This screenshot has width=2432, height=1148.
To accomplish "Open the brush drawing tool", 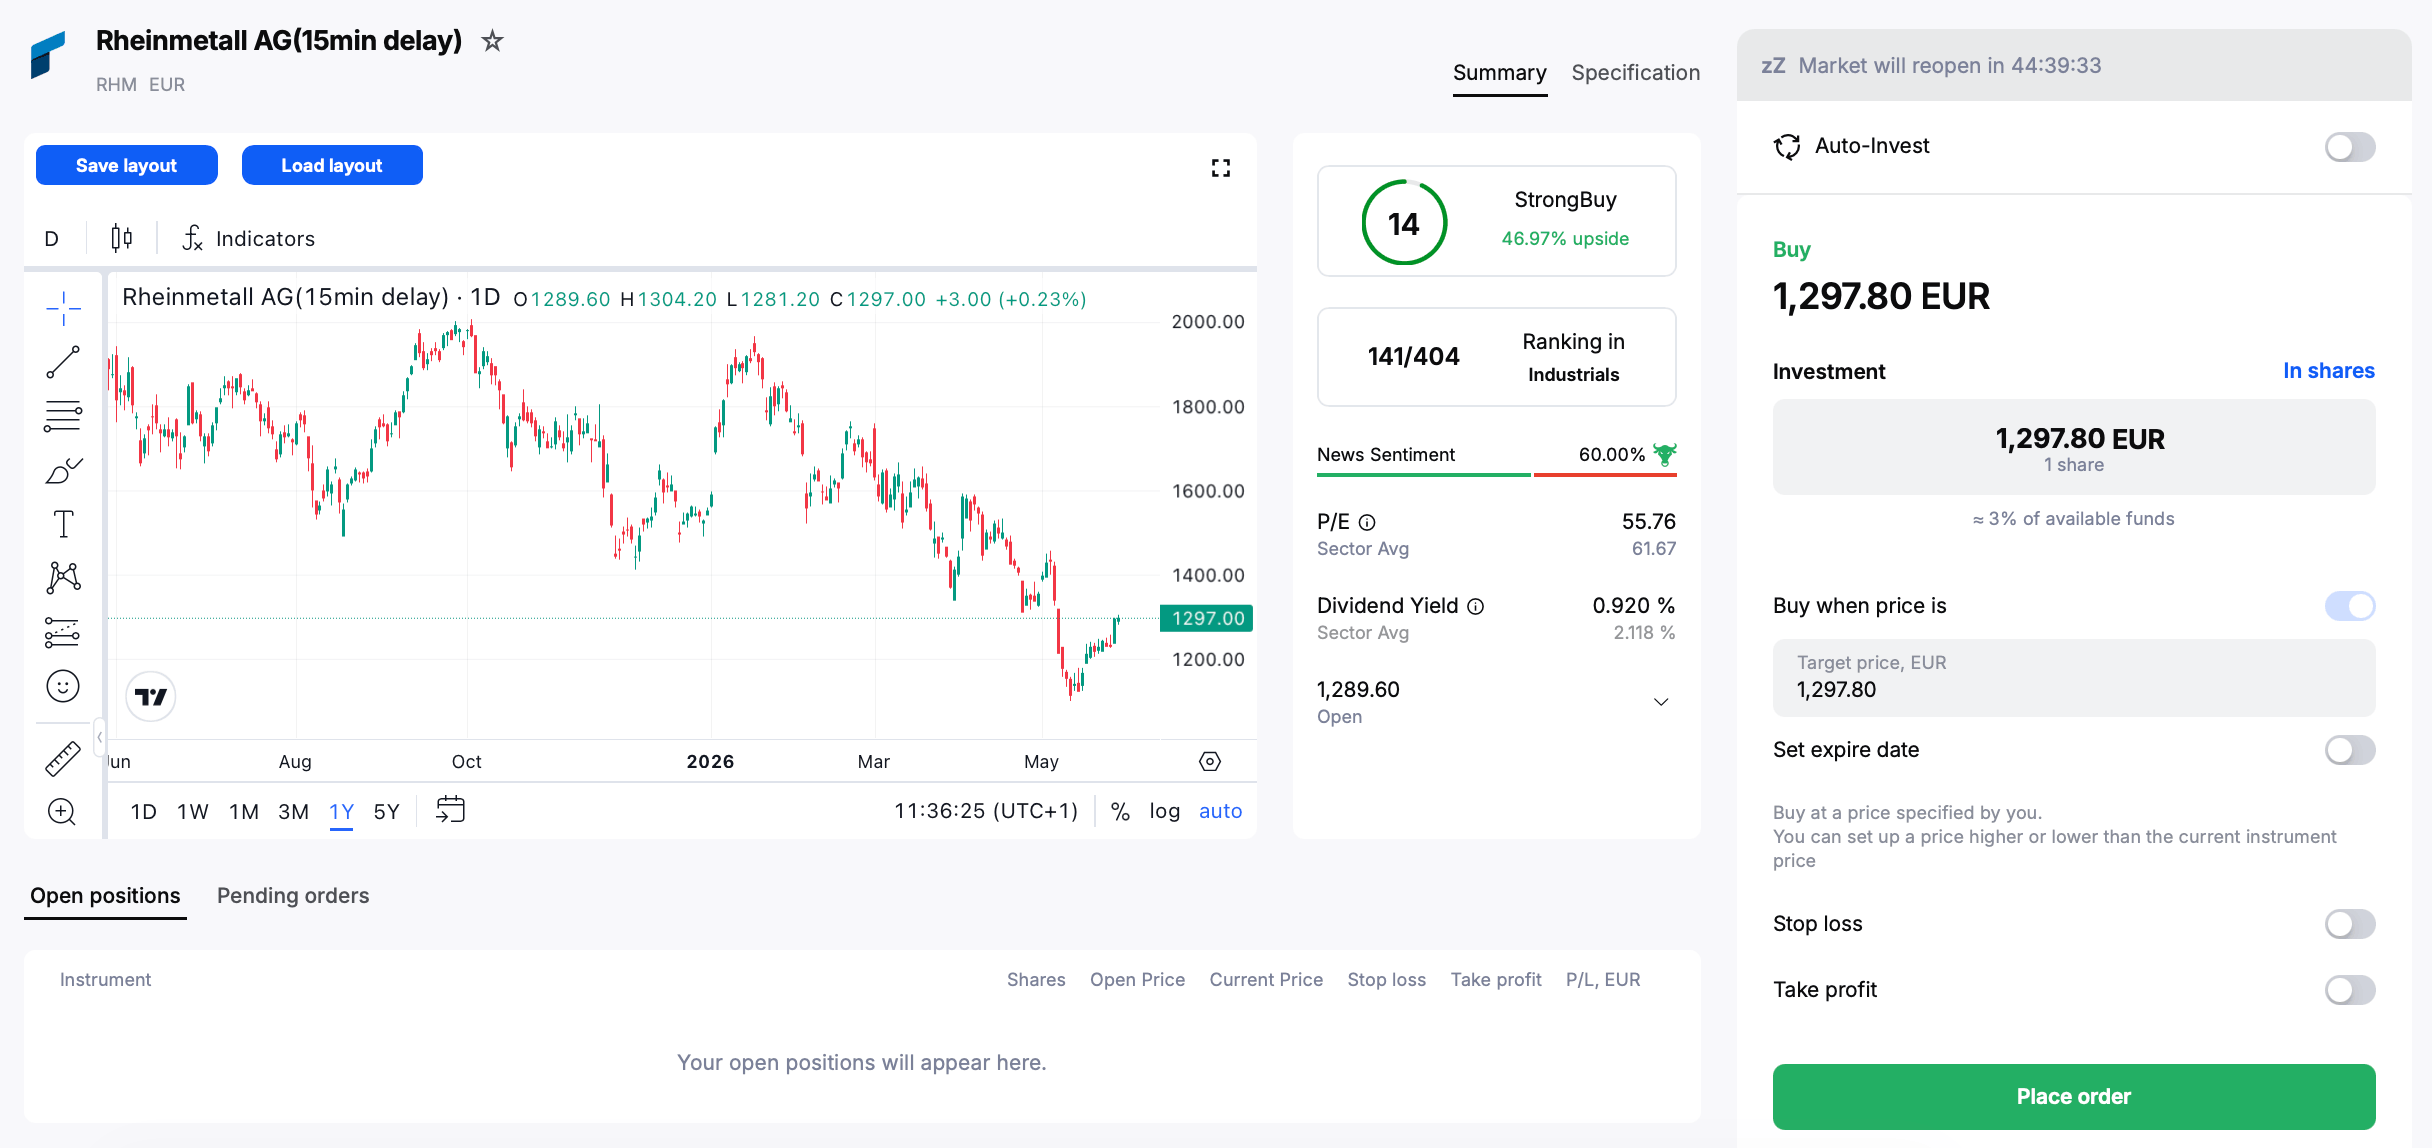I will click(x=63, y=470).
